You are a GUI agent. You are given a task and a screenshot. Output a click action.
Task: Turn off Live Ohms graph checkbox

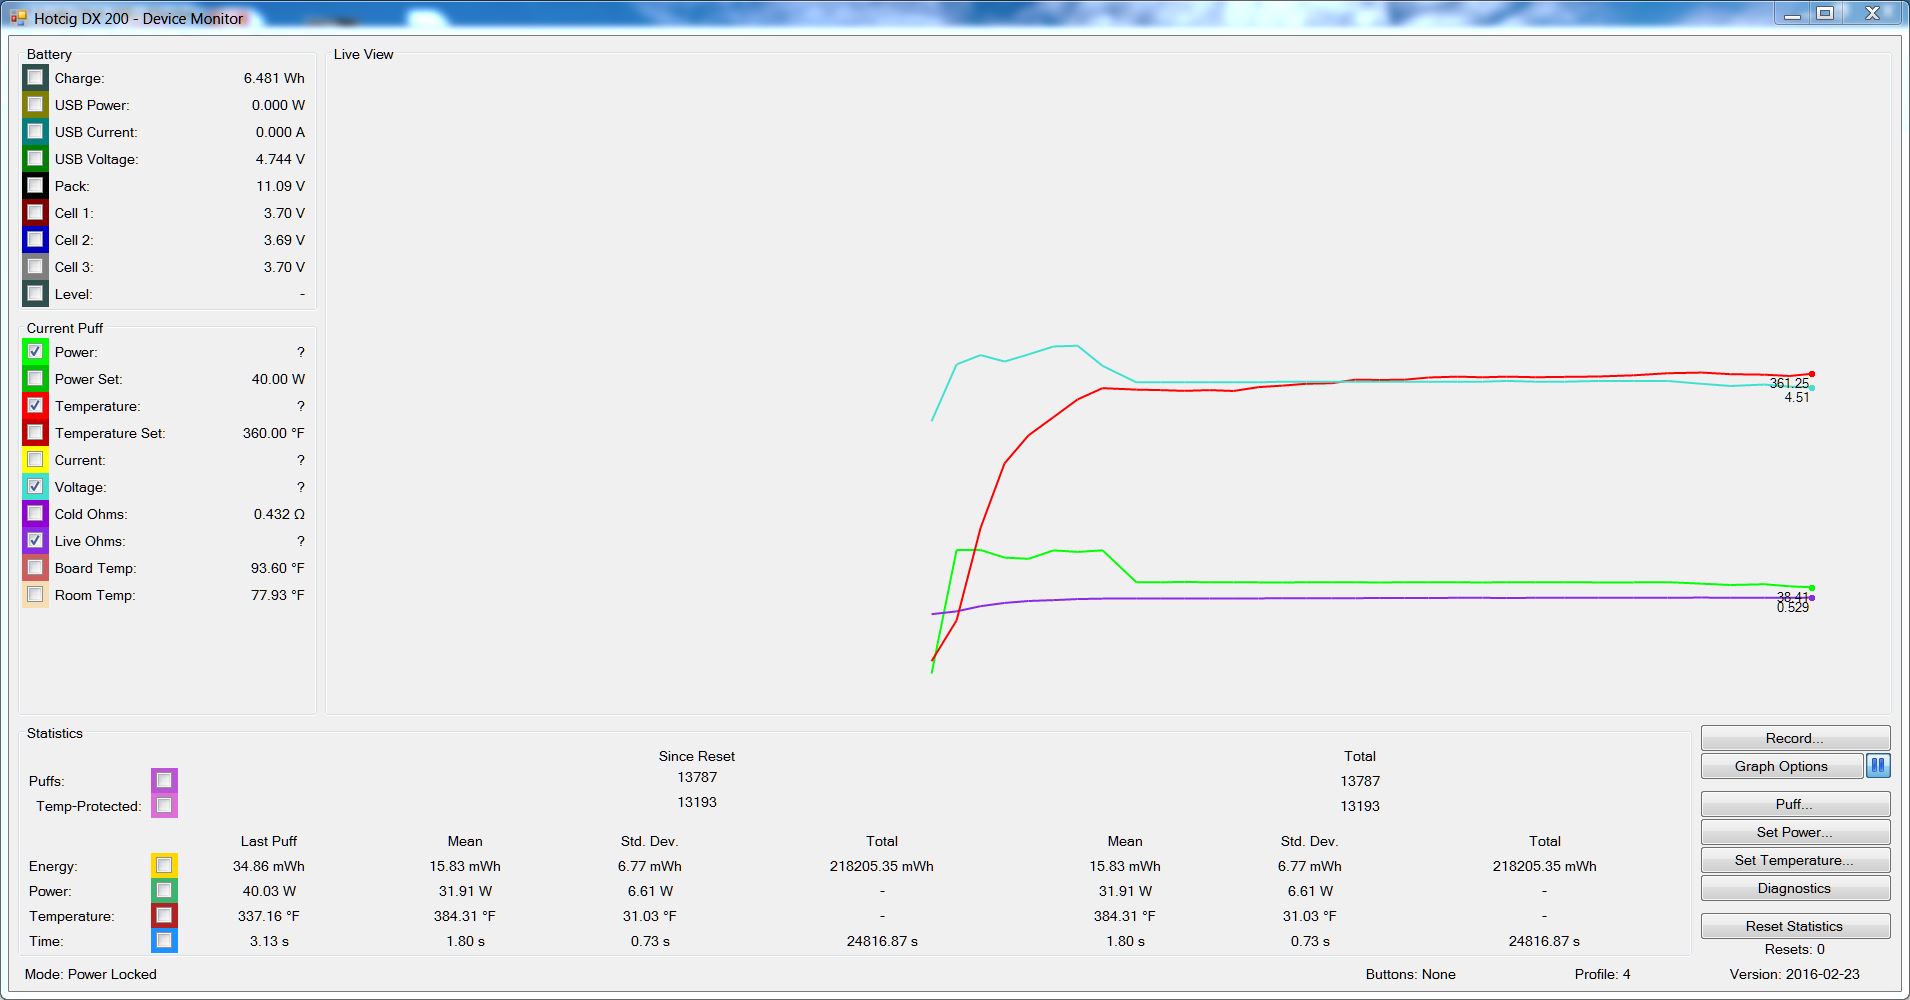(x=36, y=541)
